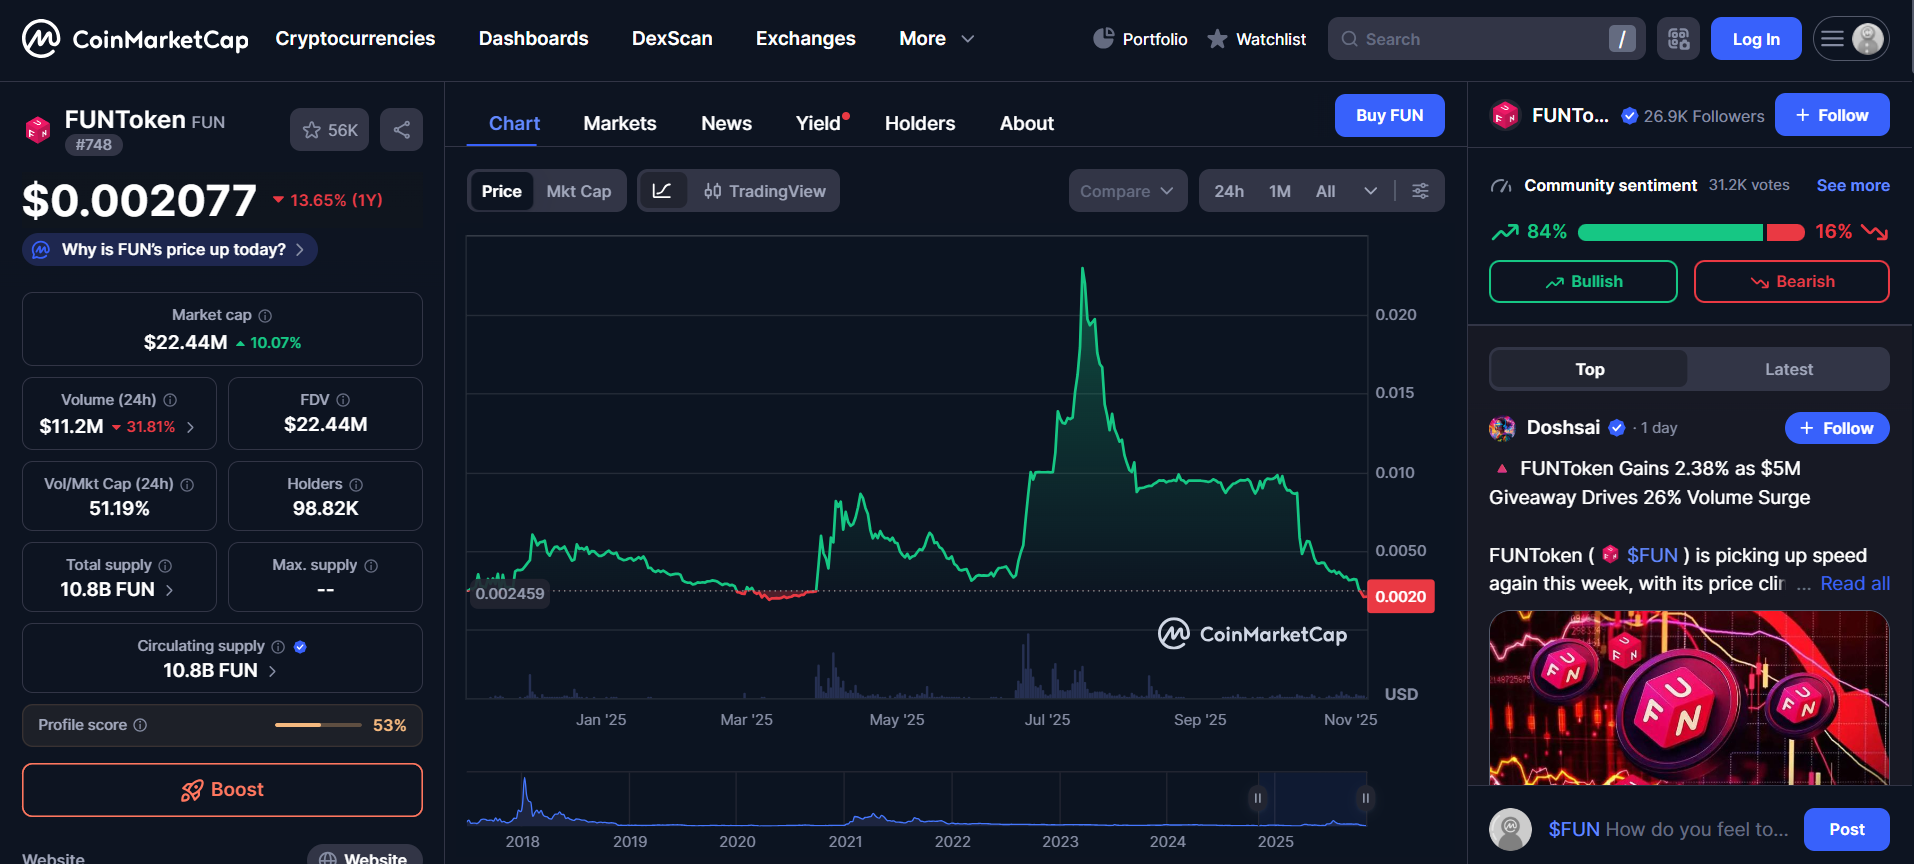
Task: Select the line chart type icon
Action: [662, 191]
